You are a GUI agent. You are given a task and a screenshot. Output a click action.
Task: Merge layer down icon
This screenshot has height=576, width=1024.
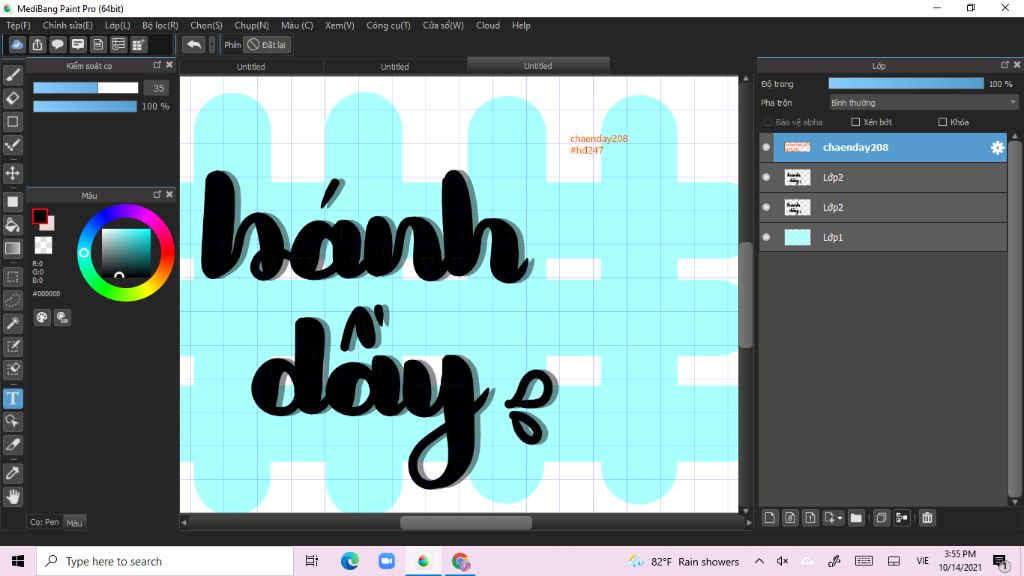click(902, 518)
